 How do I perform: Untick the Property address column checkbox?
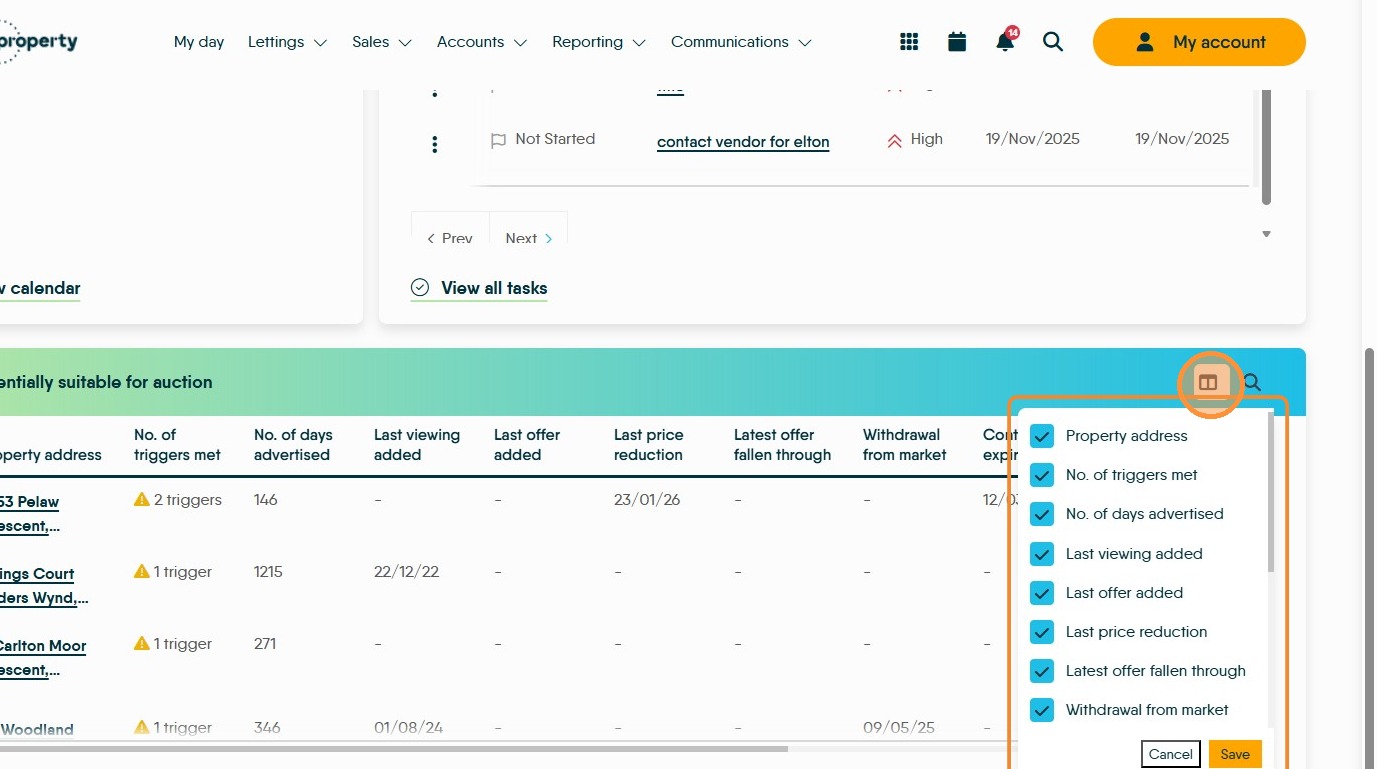(x=1042, y=436)
